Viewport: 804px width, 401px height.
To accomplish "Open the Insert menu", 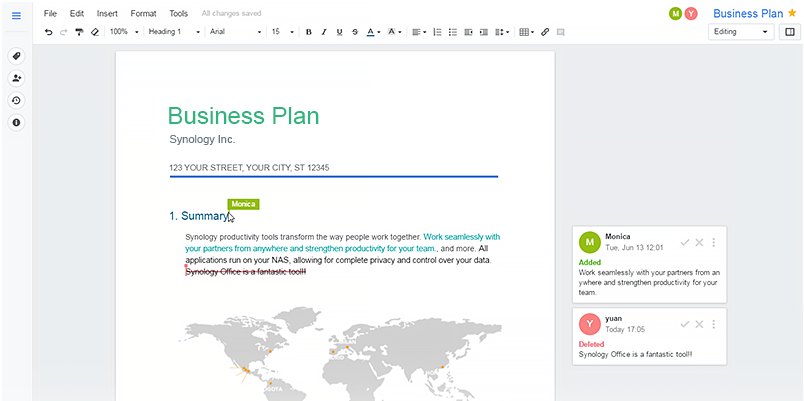I will point(107,14).
